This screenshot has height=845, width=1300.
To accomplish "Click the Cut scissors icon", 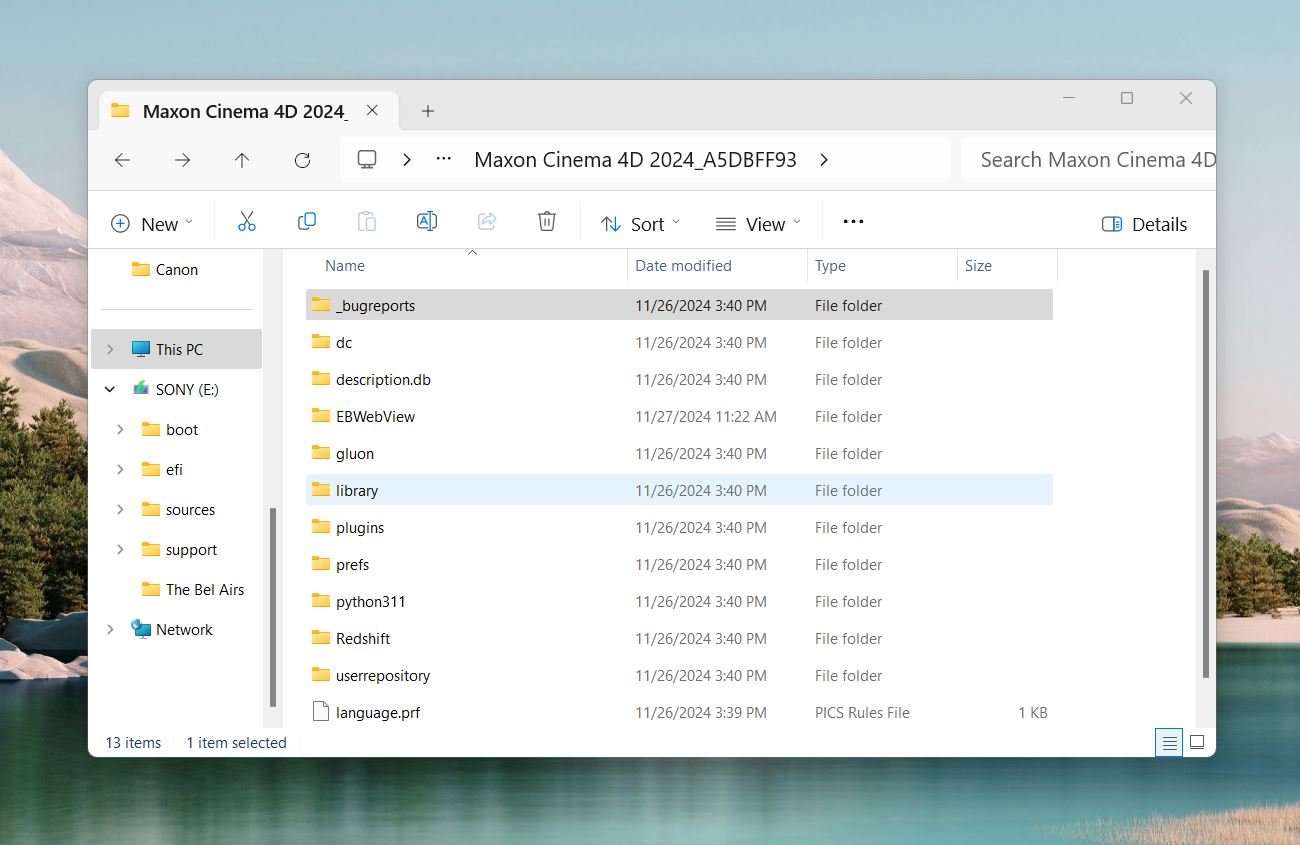I will [247, 222].
